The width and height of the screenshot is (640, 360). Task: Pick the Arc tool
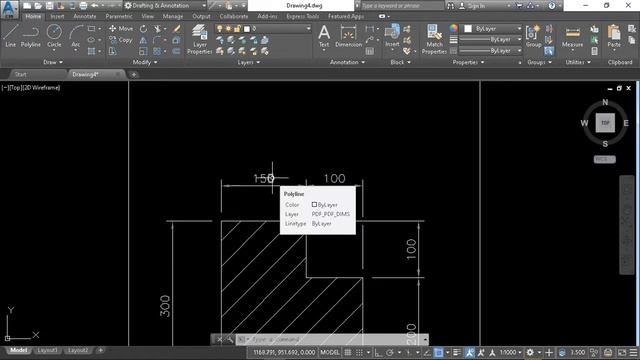coord(76,37)
